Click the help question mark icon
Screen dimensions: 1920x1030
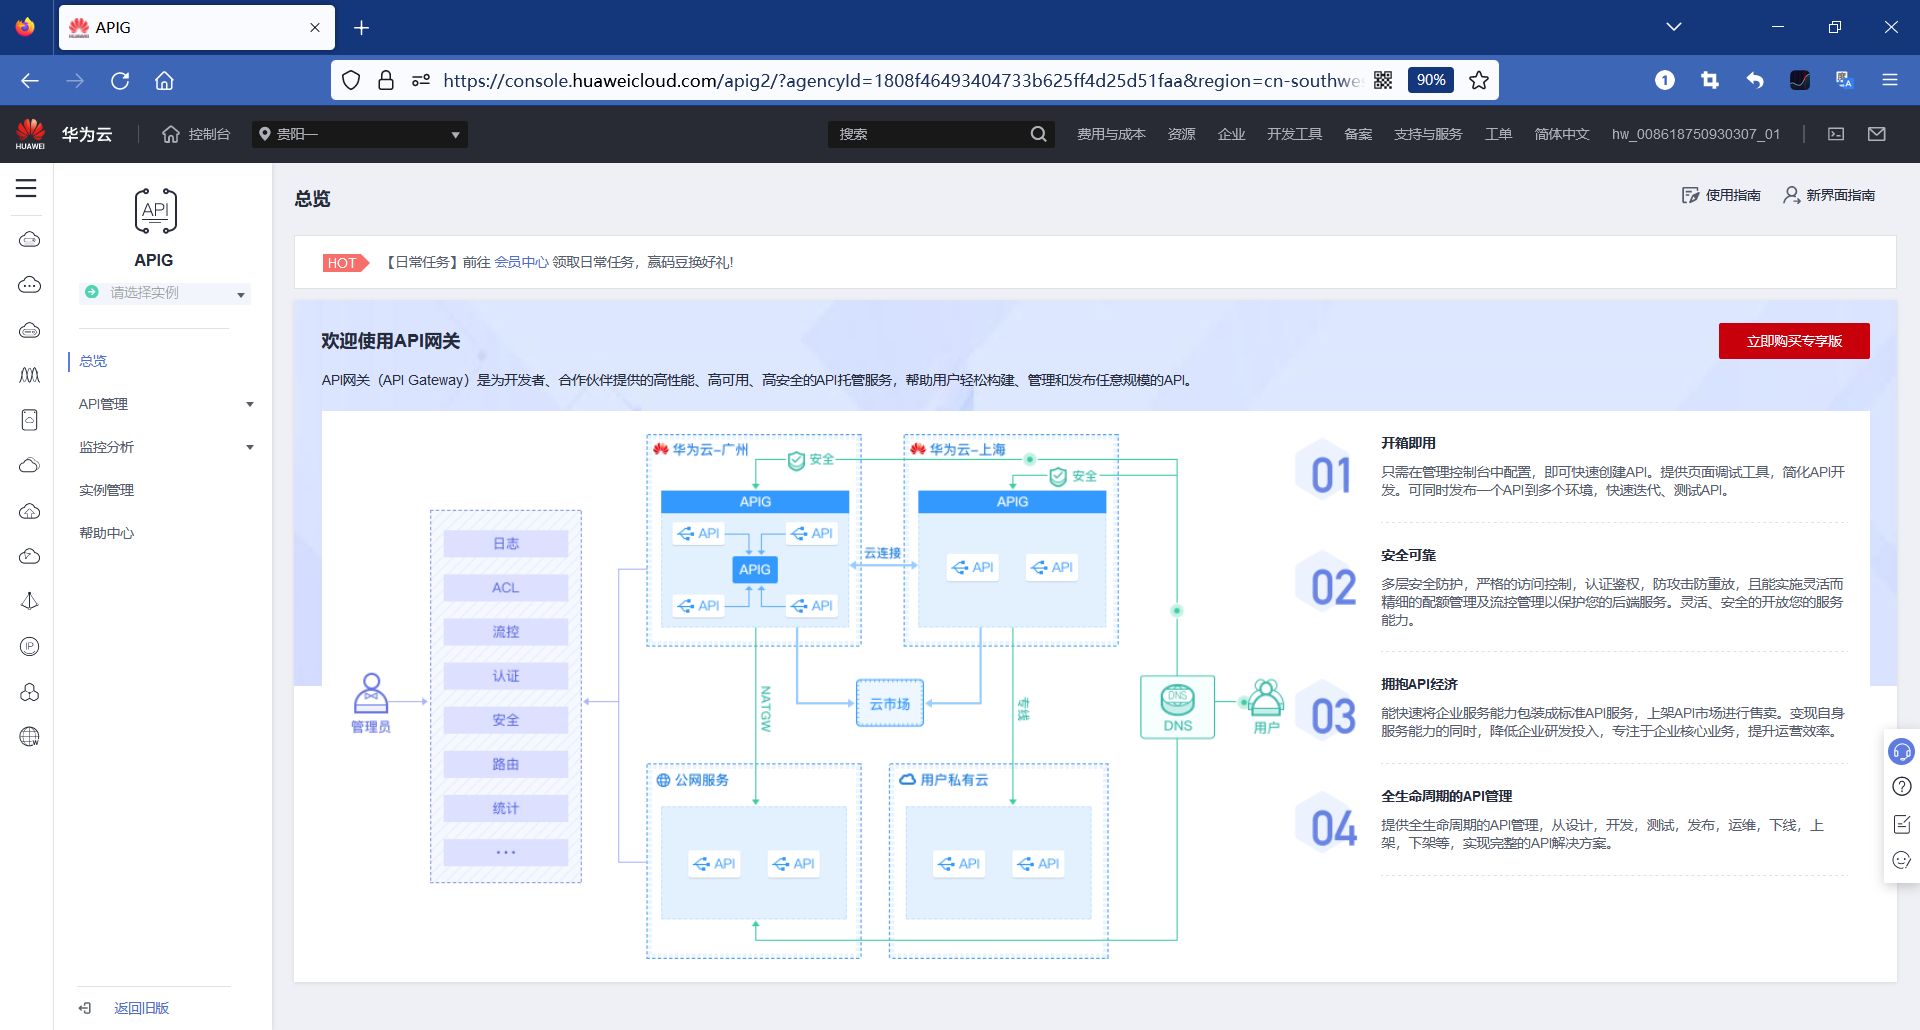tap(1902, 787)
